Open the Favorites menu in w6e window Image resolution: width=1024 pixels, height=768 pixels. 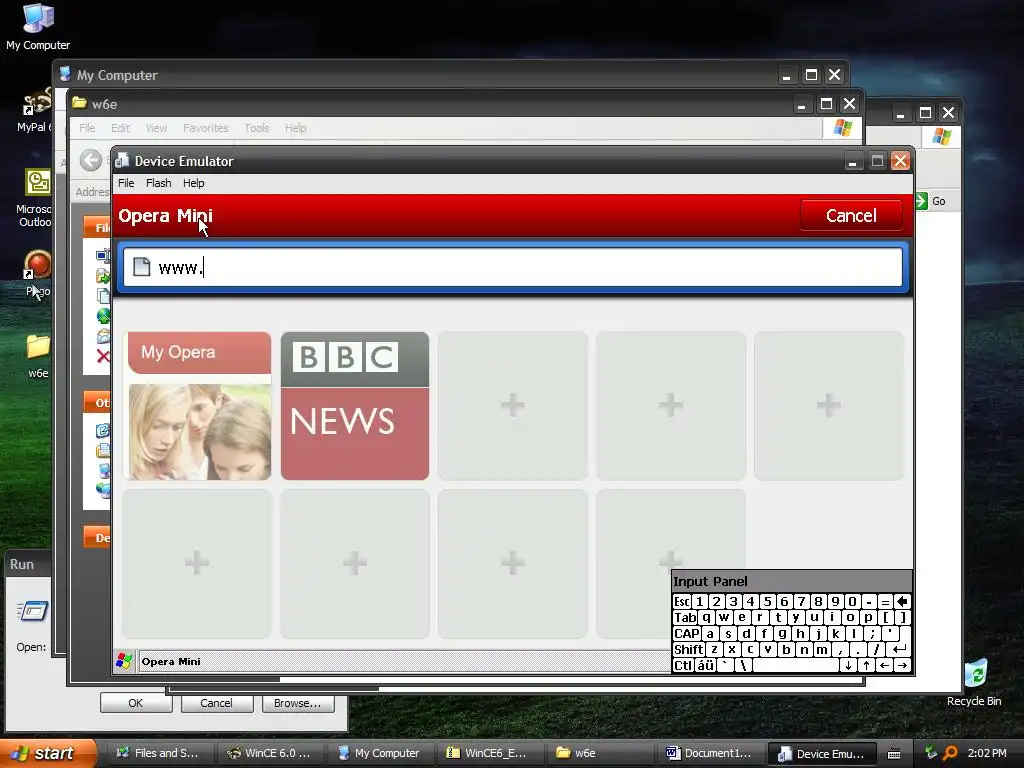[206, 128]
